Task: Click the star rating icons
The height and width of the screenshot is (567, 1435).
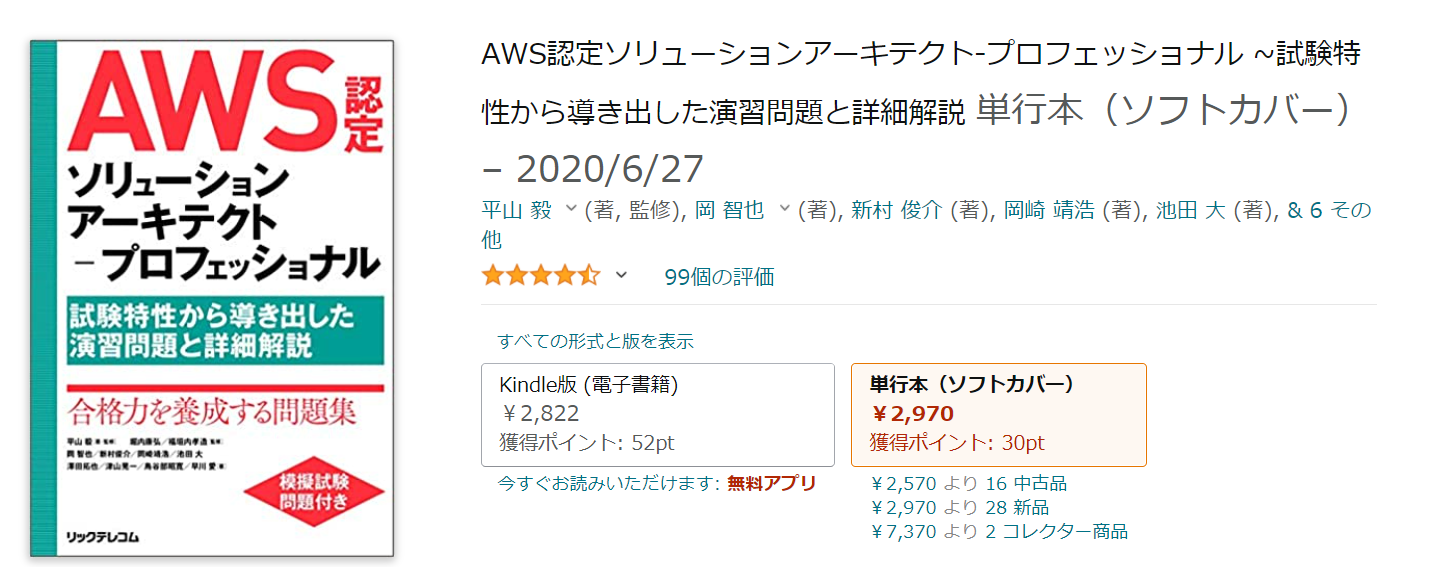Action: pyautogui.click(x=541, y=275)
